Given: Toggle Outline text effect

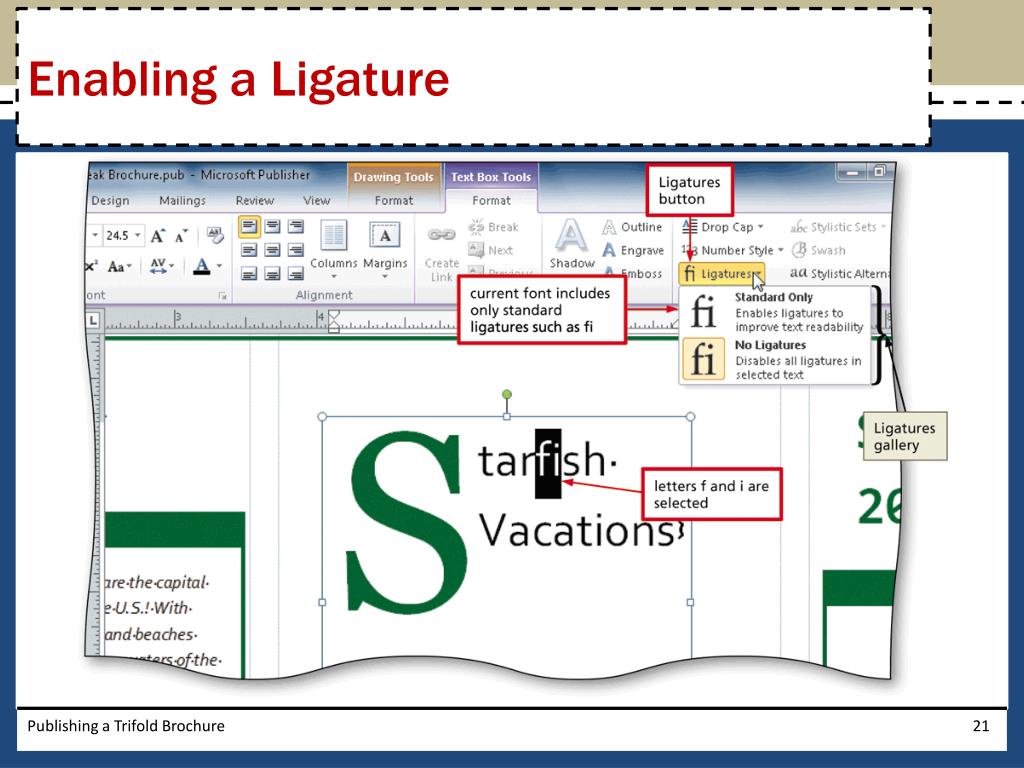Looking at the screenshot, I should tap(632, 227).
